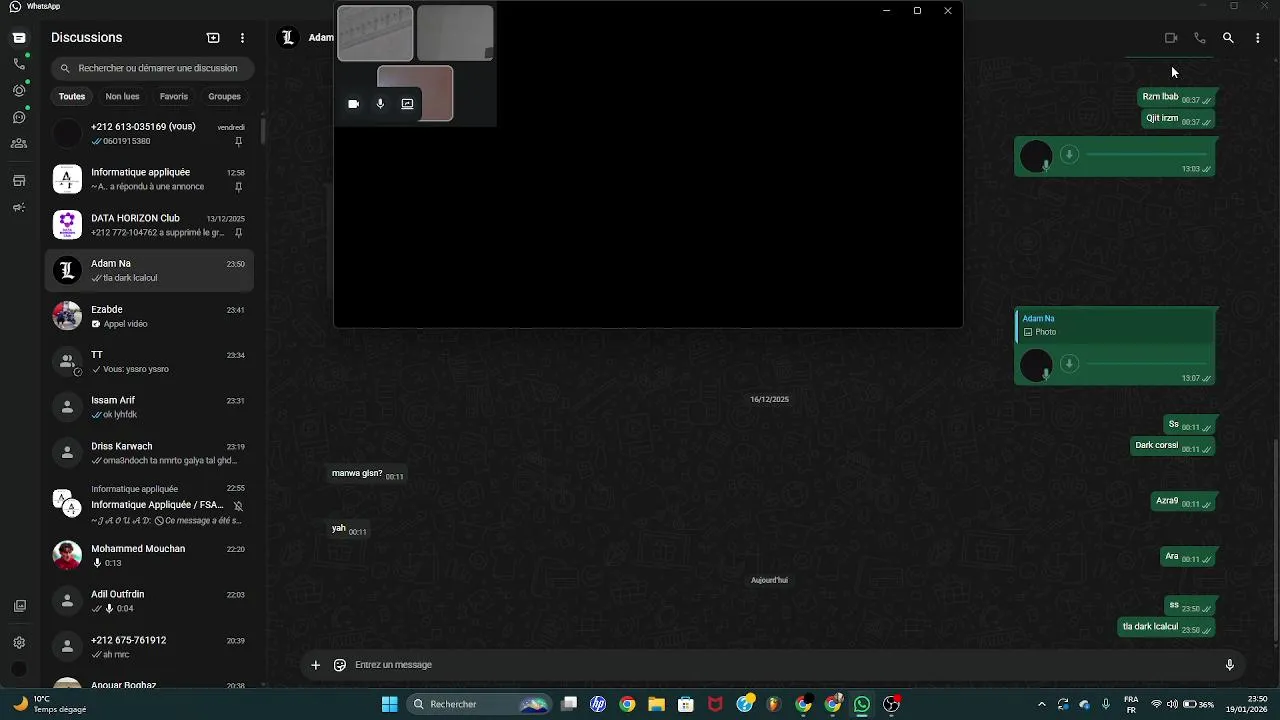The height and width of the screenshot is (720, 1280).
Task: Open the Adam Na chat row
Action: (x=149, y=271)
